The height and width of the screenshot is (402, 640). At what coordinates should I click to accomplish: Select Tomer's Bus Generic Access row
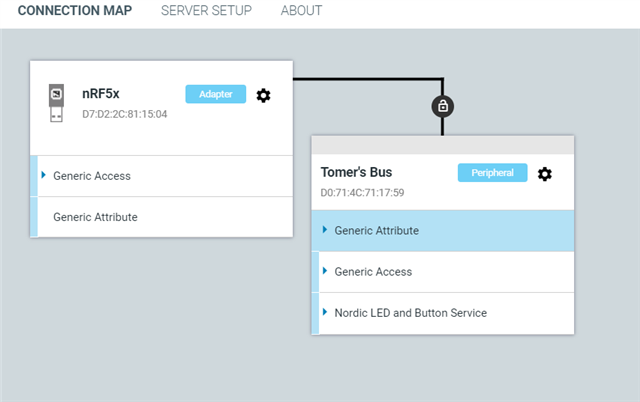pyautogui.click(x=373, y=272)
